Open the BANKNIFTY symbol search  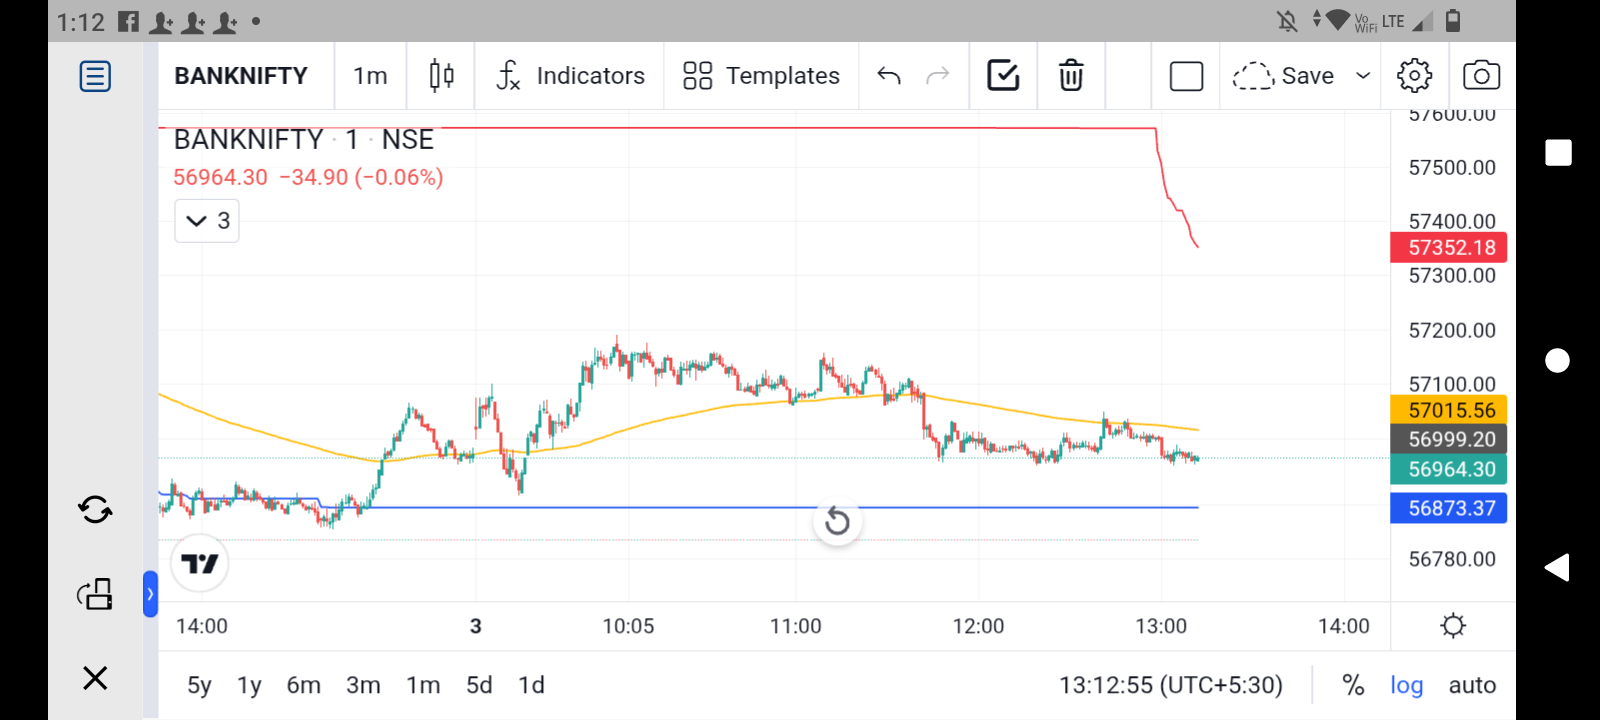coord(241,76)
